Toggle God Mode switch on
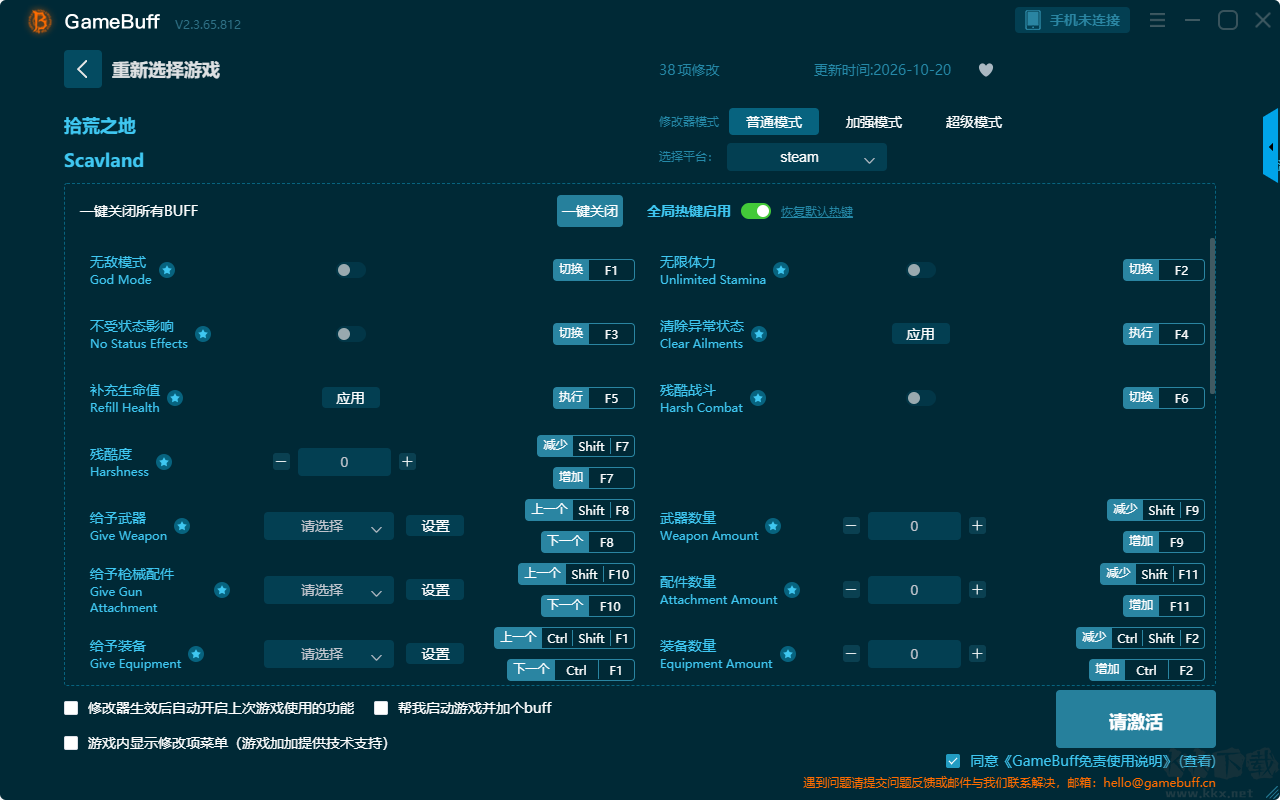1280x800 pixels. click(x=350, y=270)
